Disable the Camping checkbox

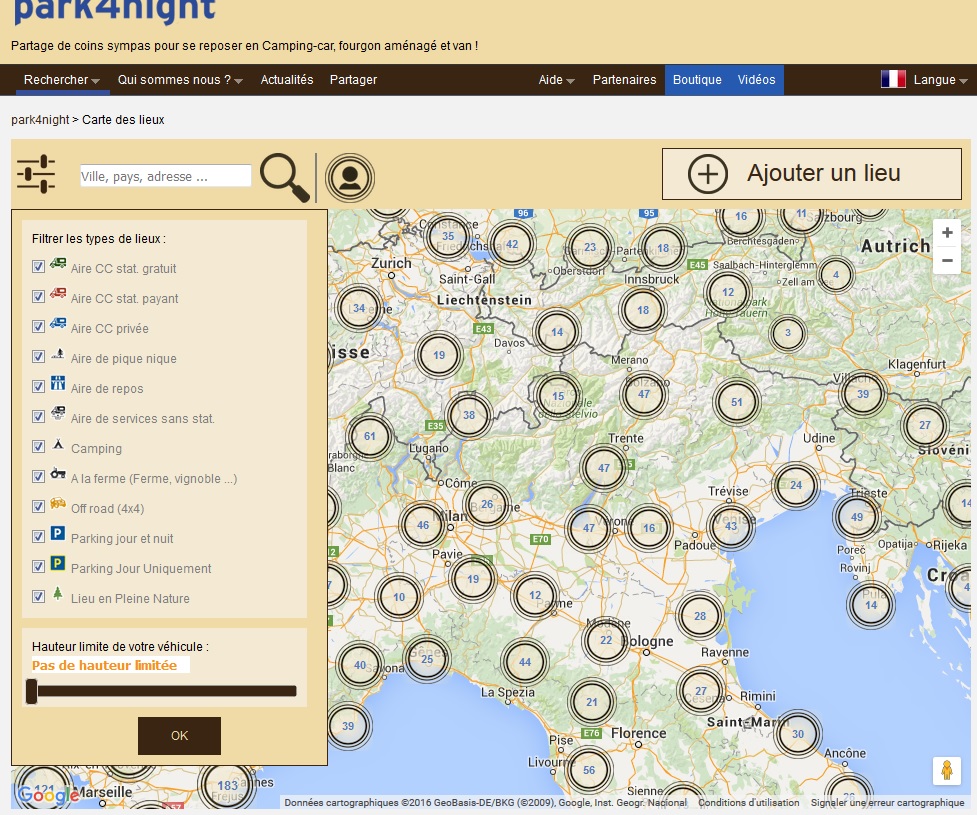coord(38,447)
